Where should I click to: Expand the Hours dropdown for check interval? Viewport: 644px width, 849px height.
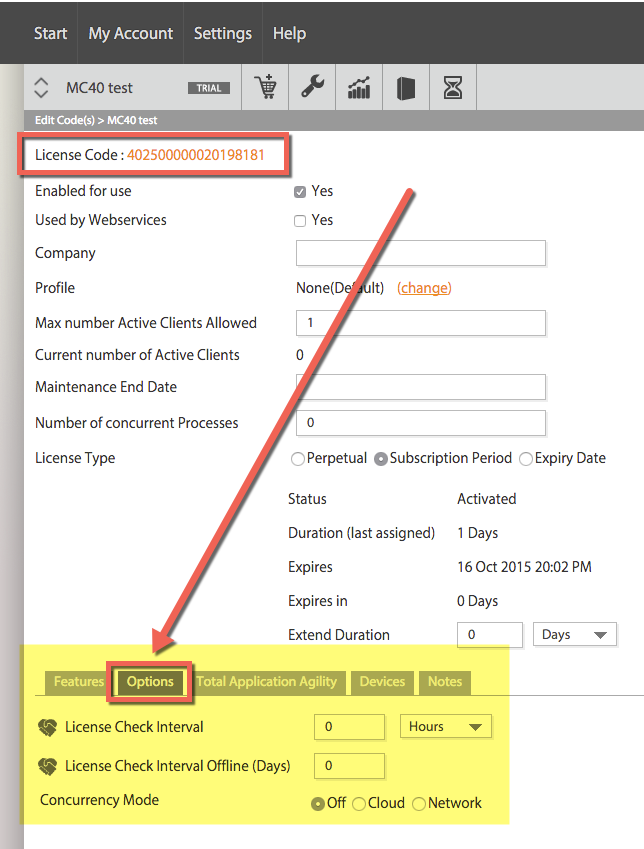(x=446, y=727)
